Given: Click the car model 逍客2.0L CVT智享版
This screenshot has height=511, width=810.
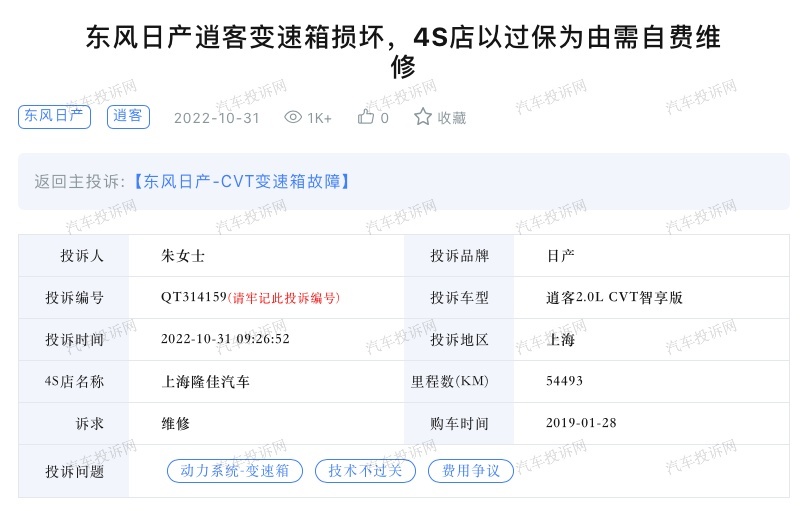Looking at the screenshot, I should tap(614, 297).
